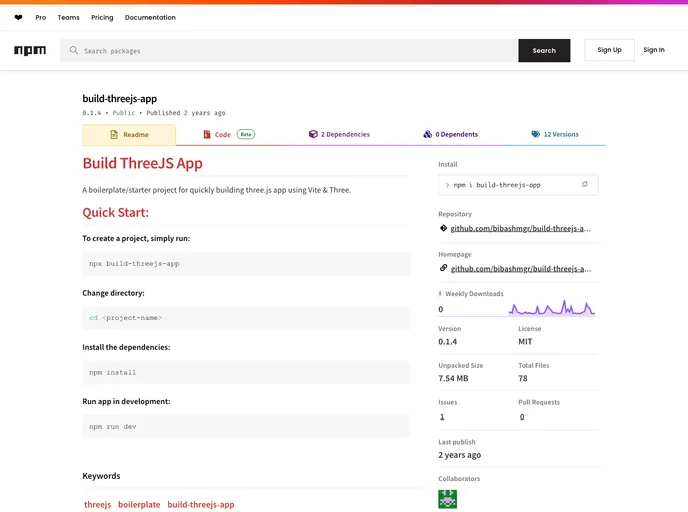
Task: Click the weekly downloads sparkline chart
Action: (x=552, y=308)
